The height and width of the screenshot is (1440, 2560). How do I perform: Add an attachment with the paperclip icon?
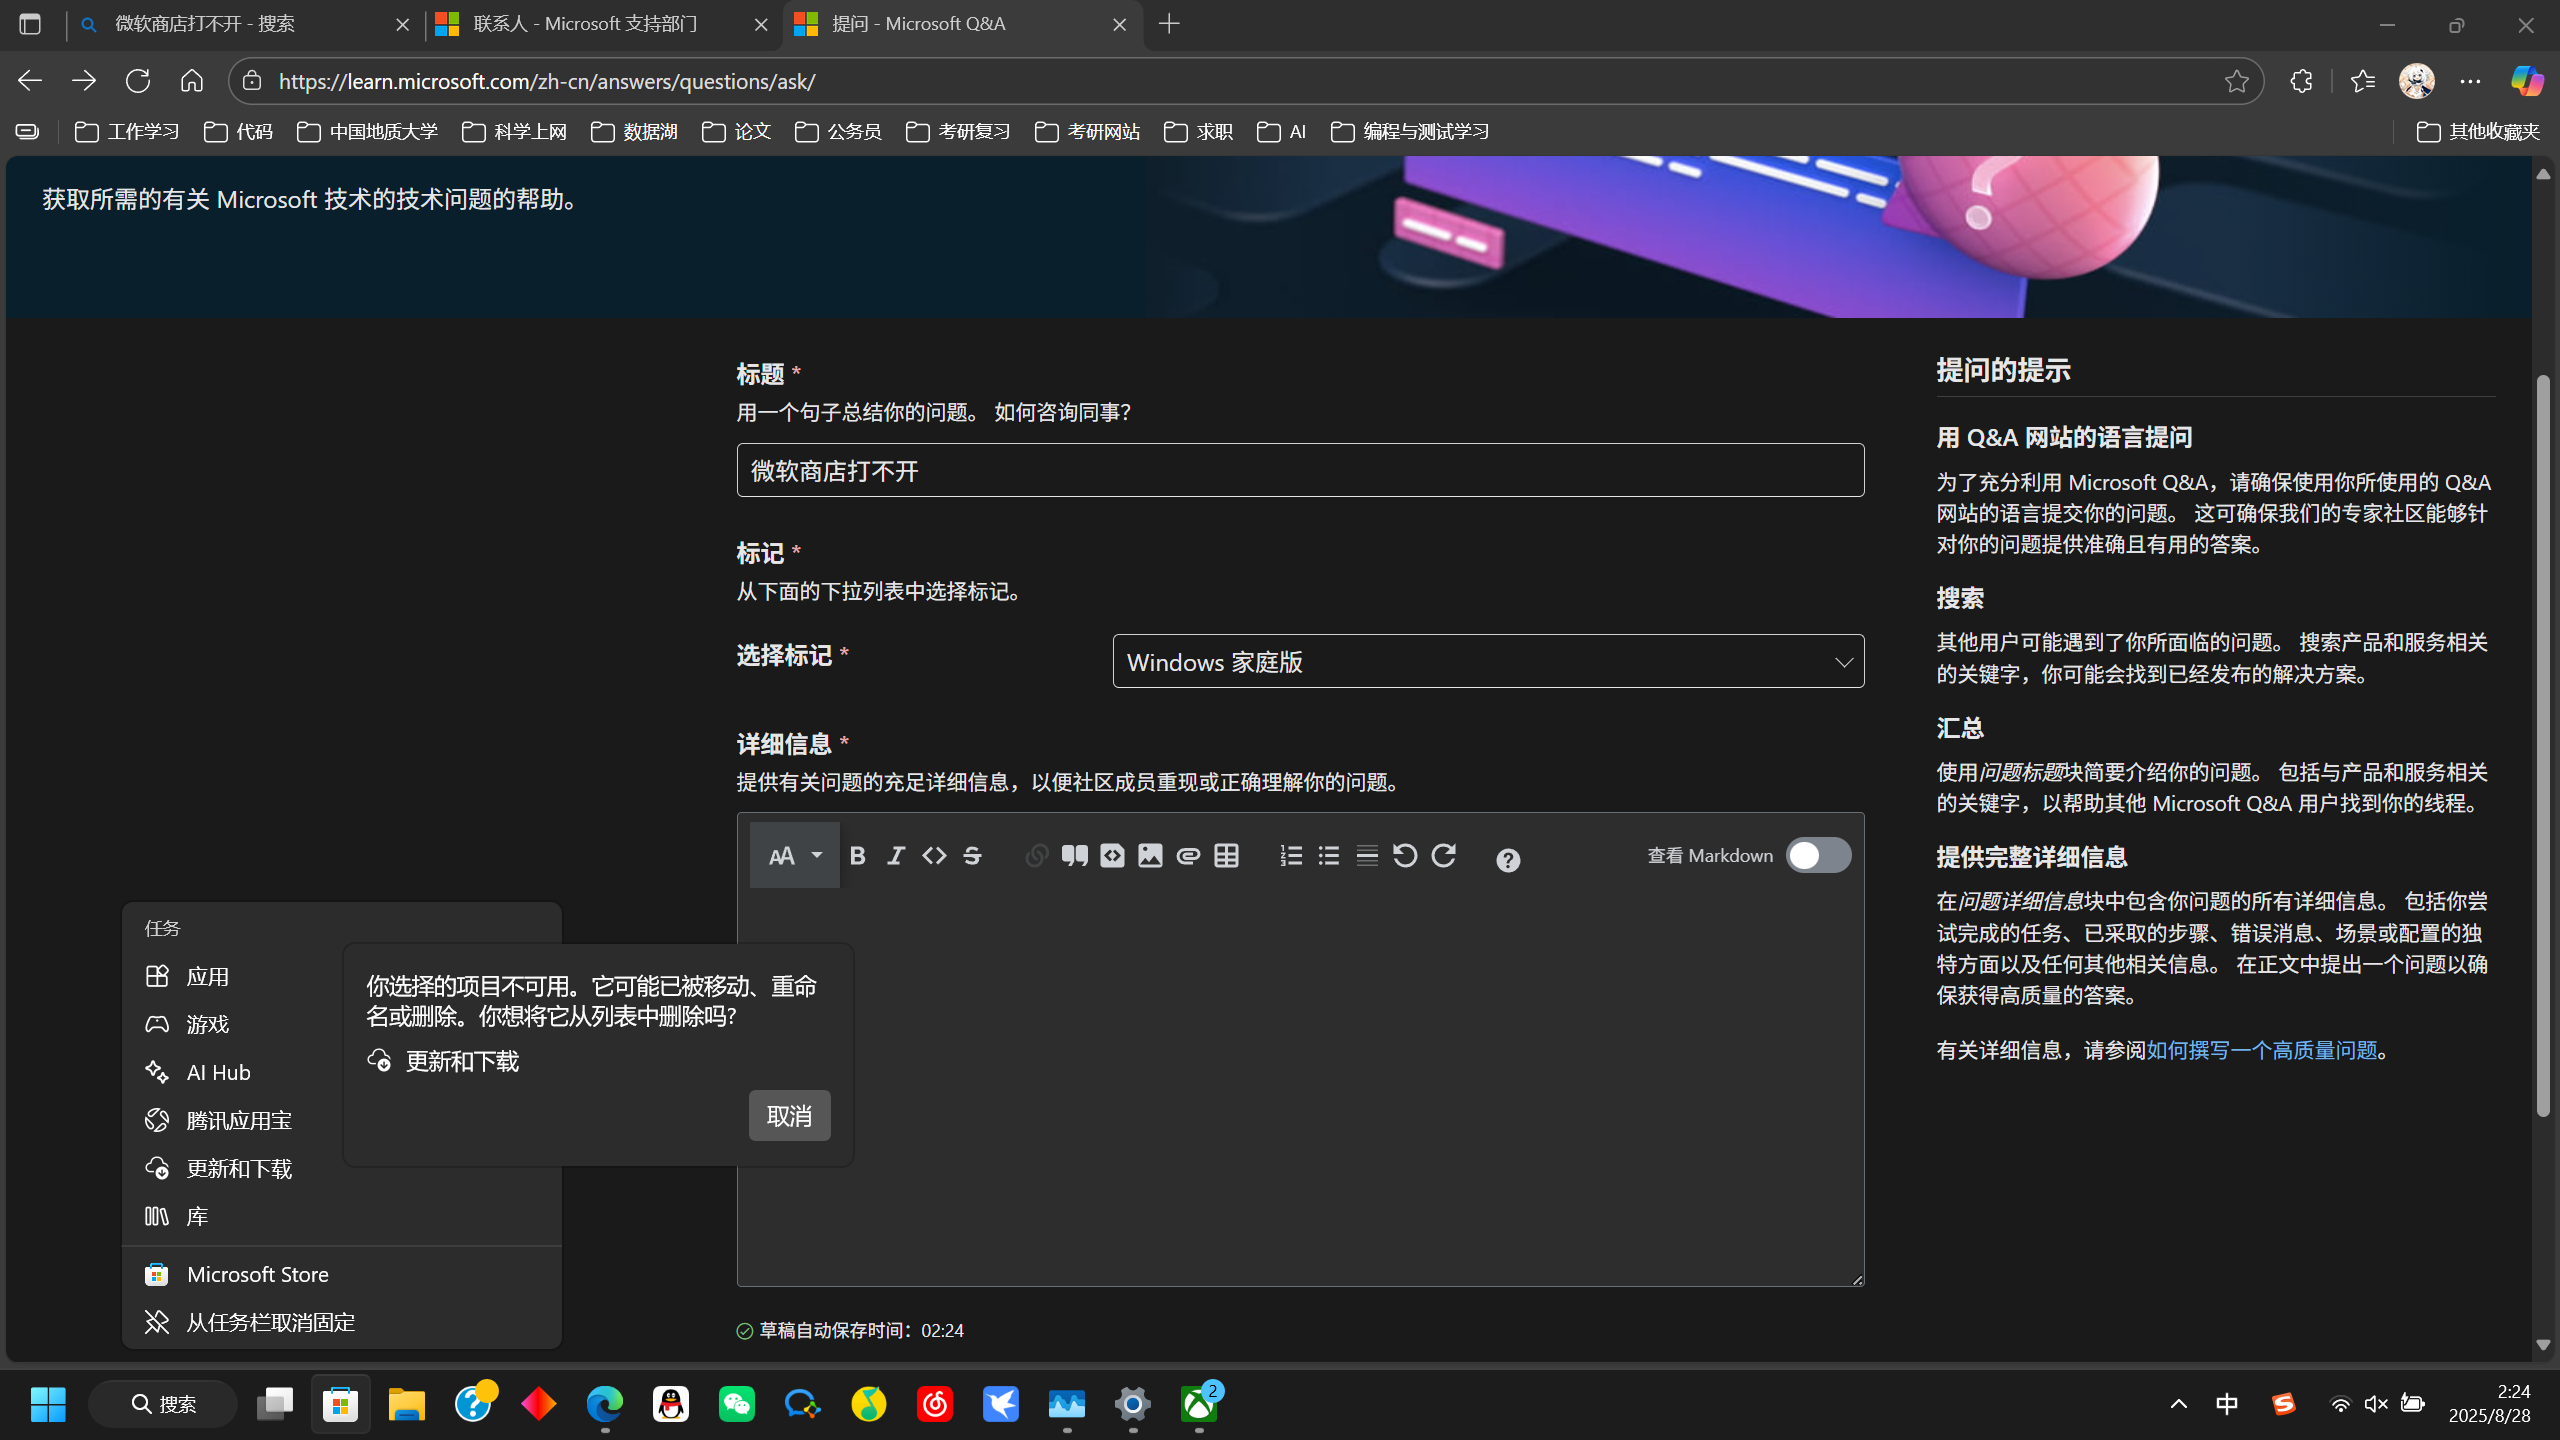(x=1188, y=856)
